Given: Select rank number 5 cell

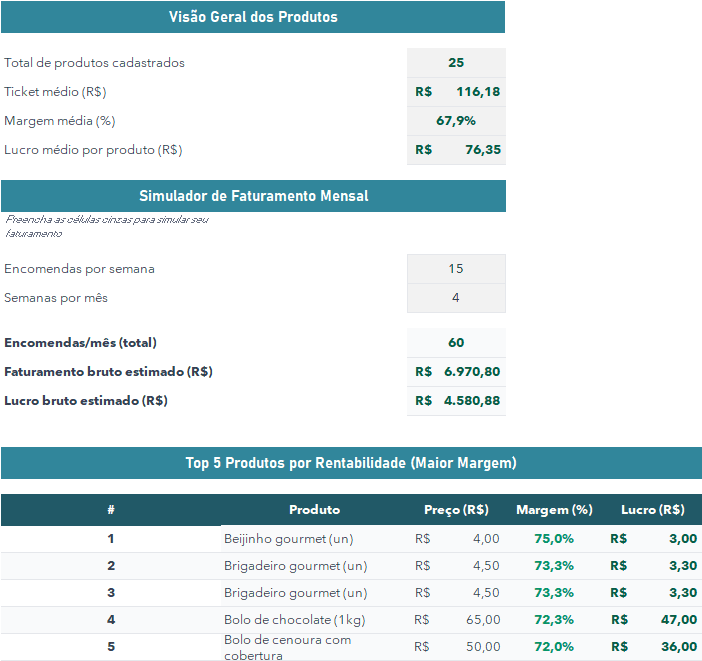Looking at the screenshot, I should click(x=111, y=647).
